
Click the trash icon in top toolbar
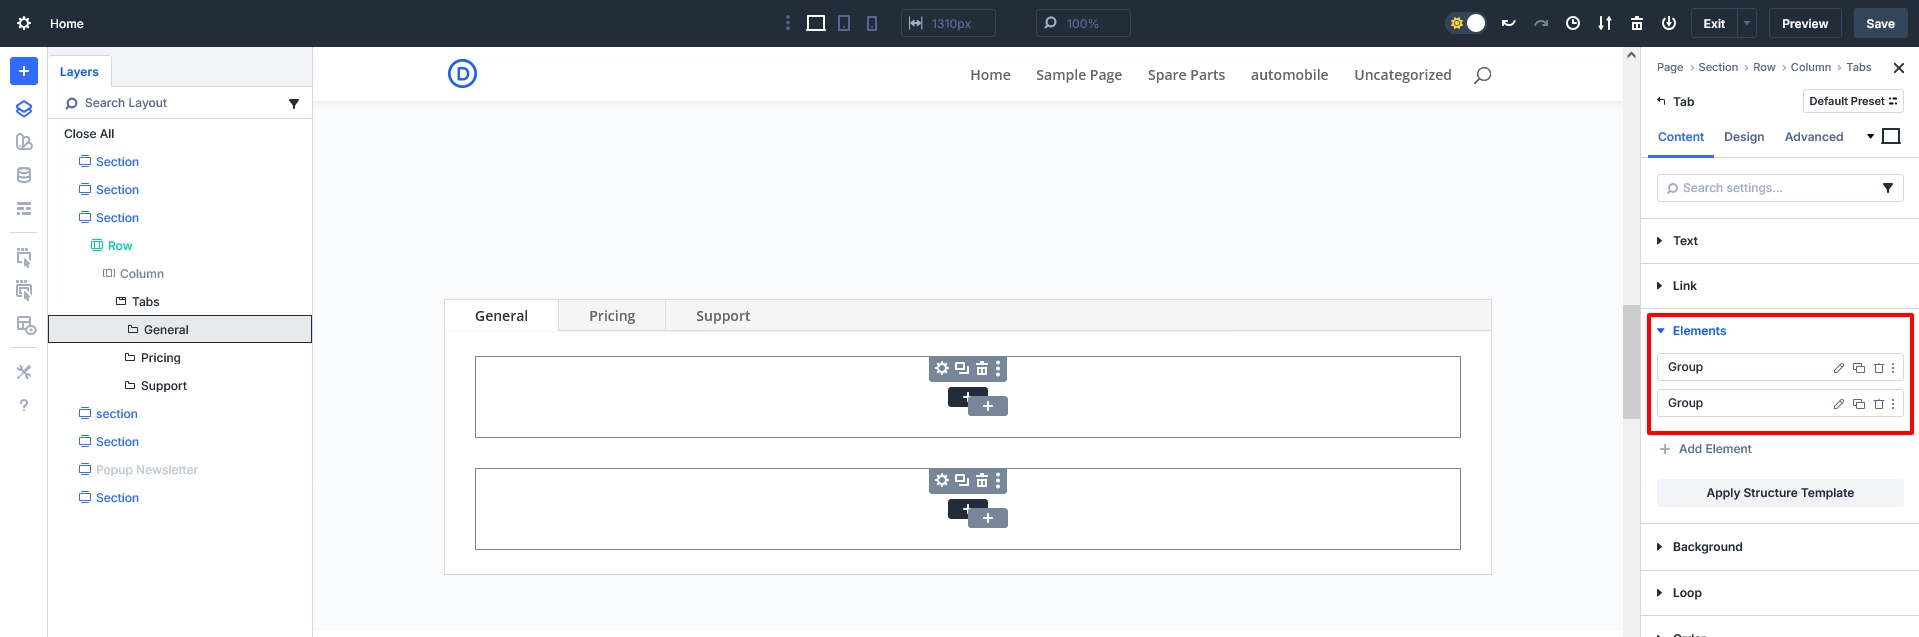[x=1637, y=23]
